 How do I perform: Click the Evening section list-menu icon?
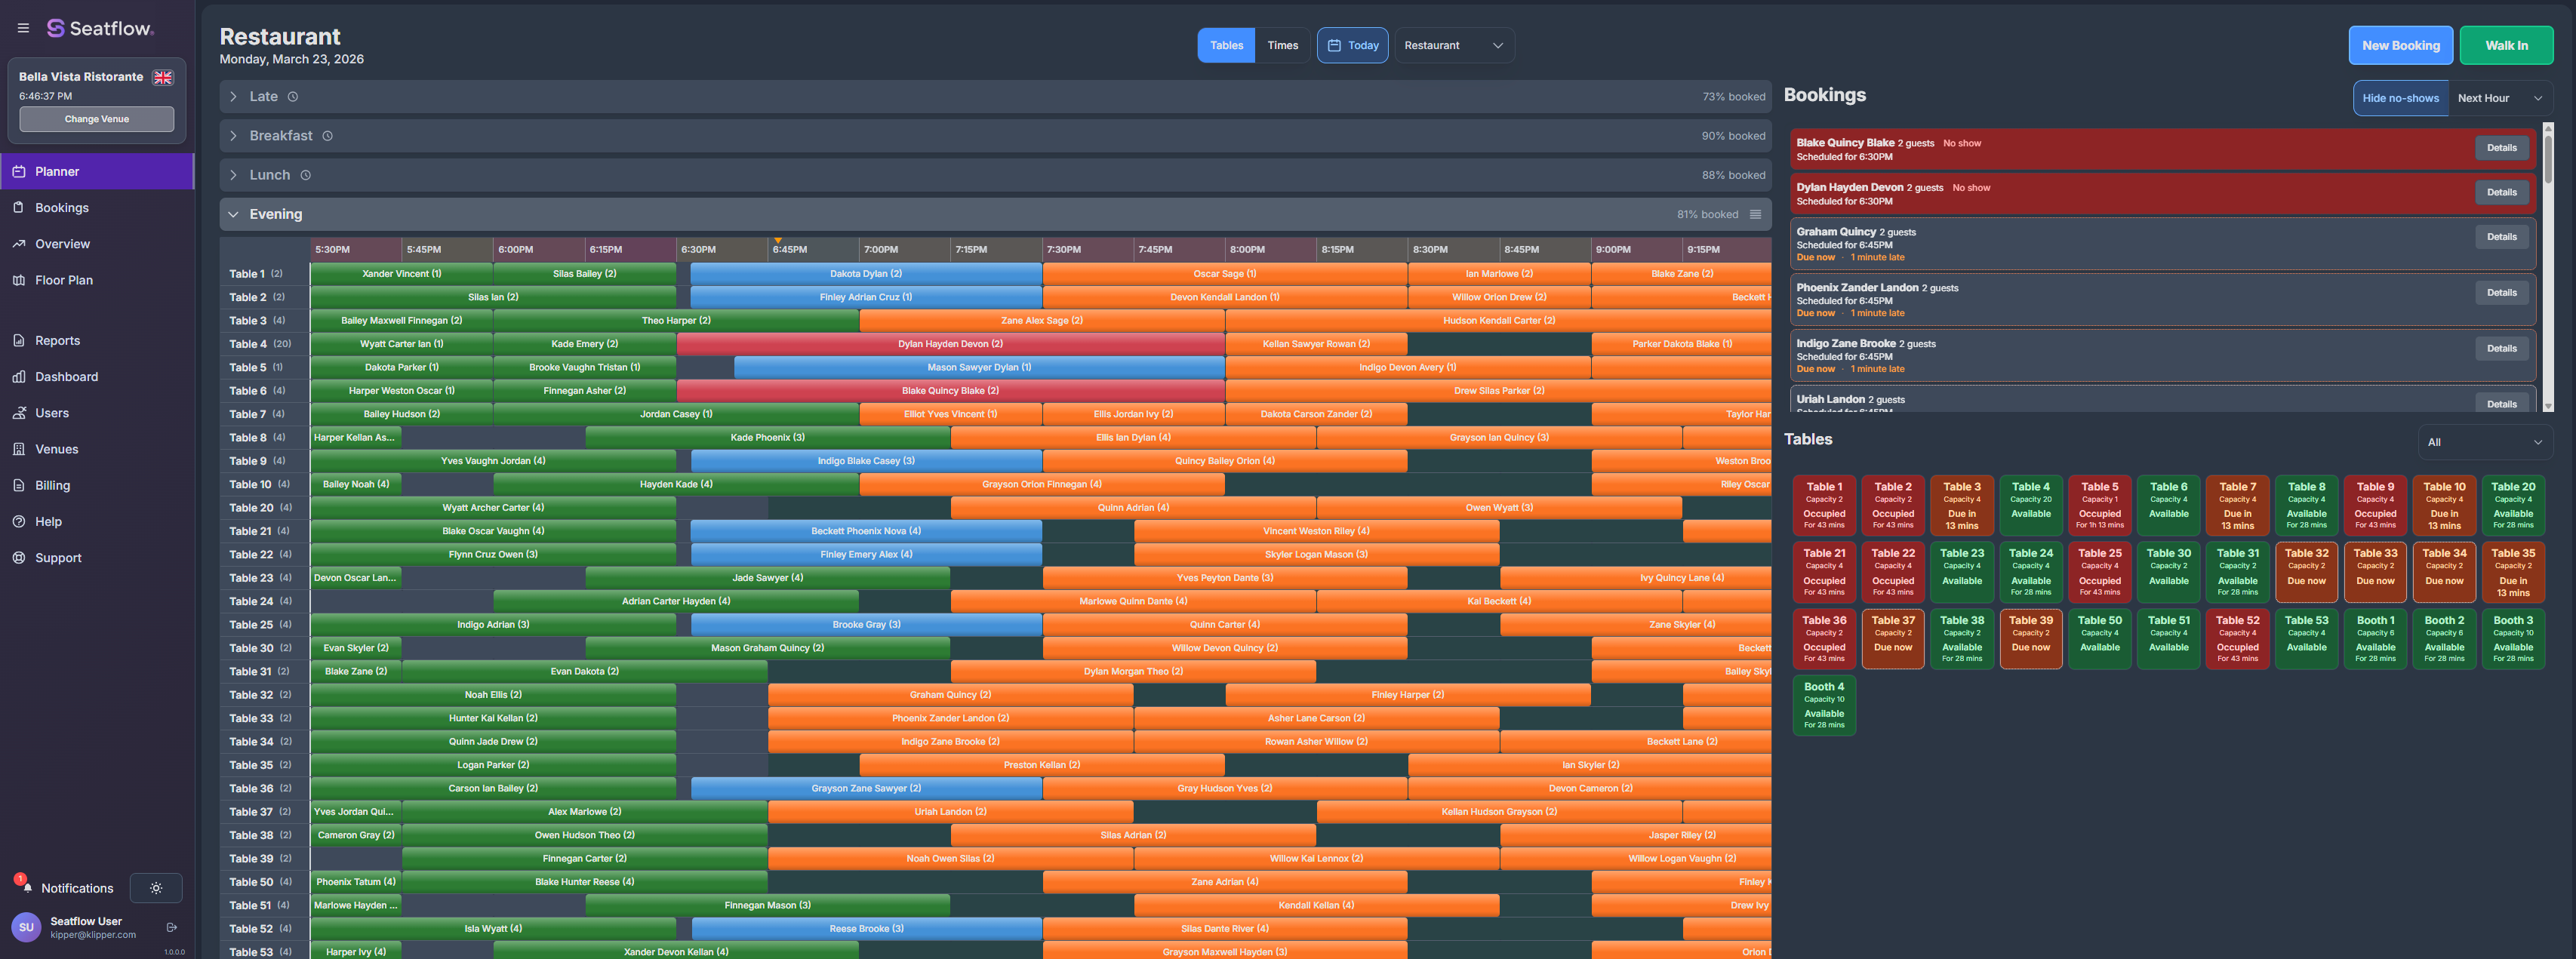[1755, 214]
